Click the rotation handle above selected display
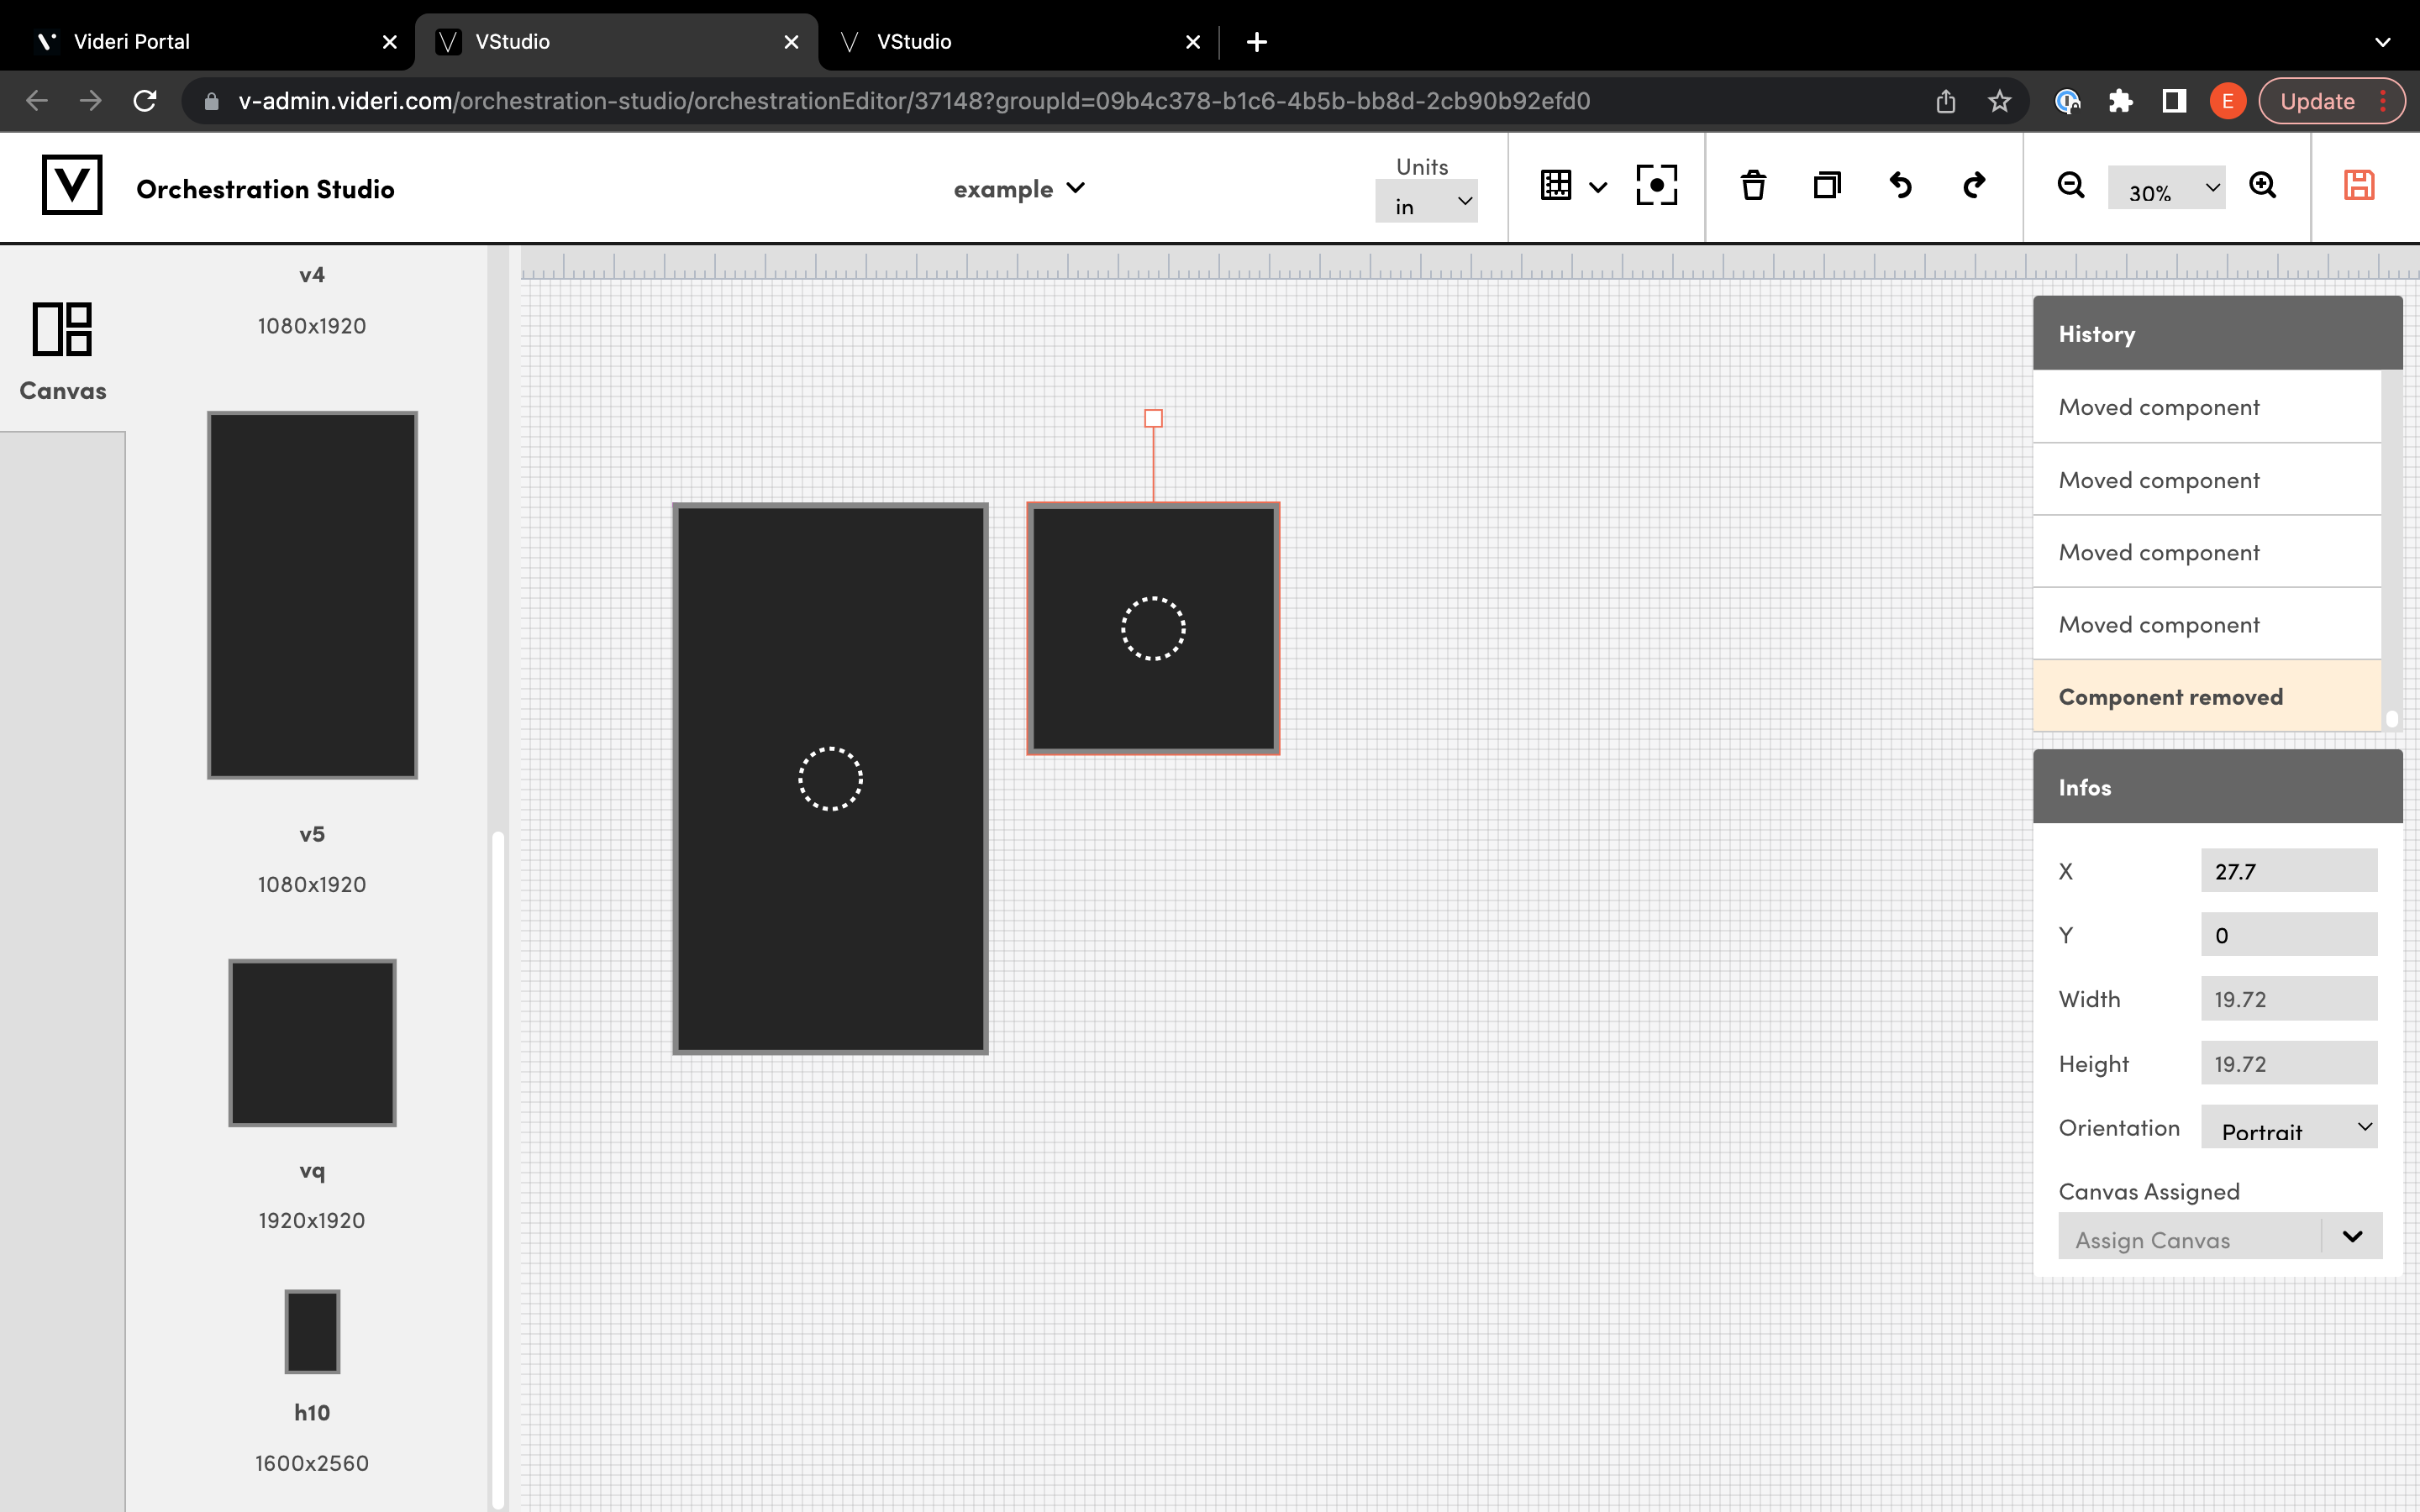Screen dimensions: 2420x1512 coord(1153,419)
